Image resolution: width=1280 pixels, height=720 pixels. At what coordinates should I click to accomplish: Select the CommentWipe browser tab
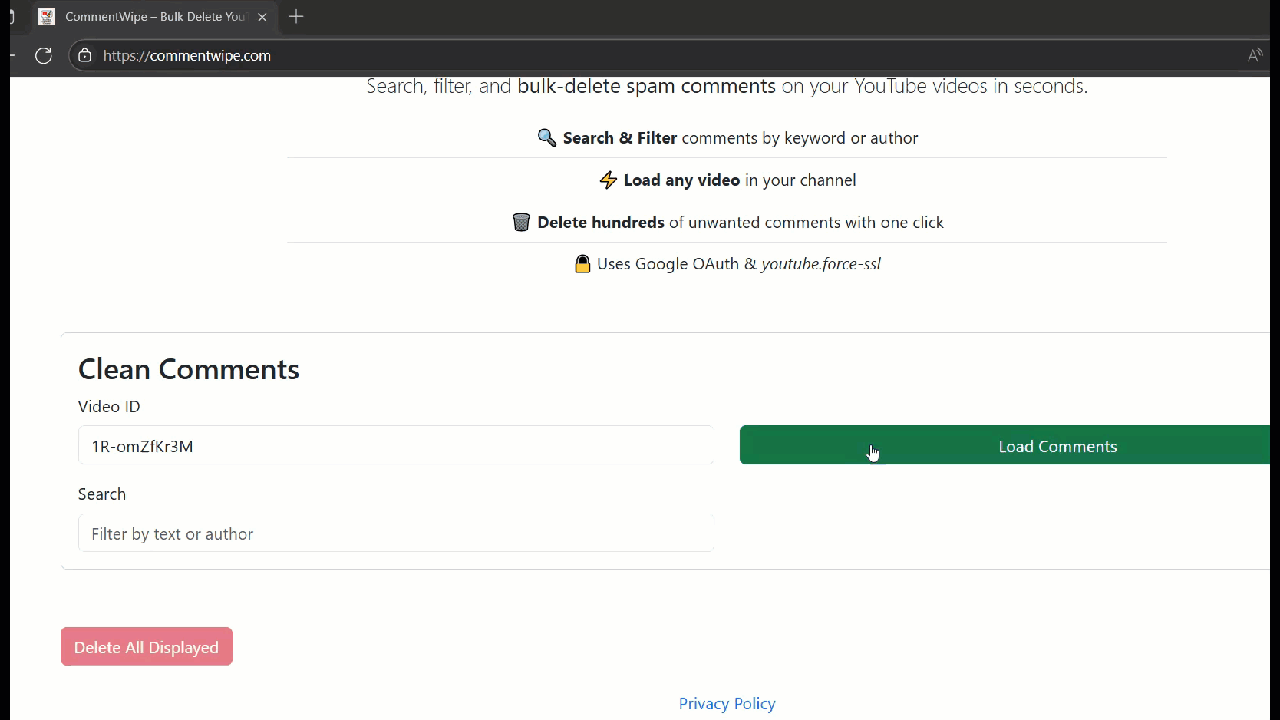(153, 17)
